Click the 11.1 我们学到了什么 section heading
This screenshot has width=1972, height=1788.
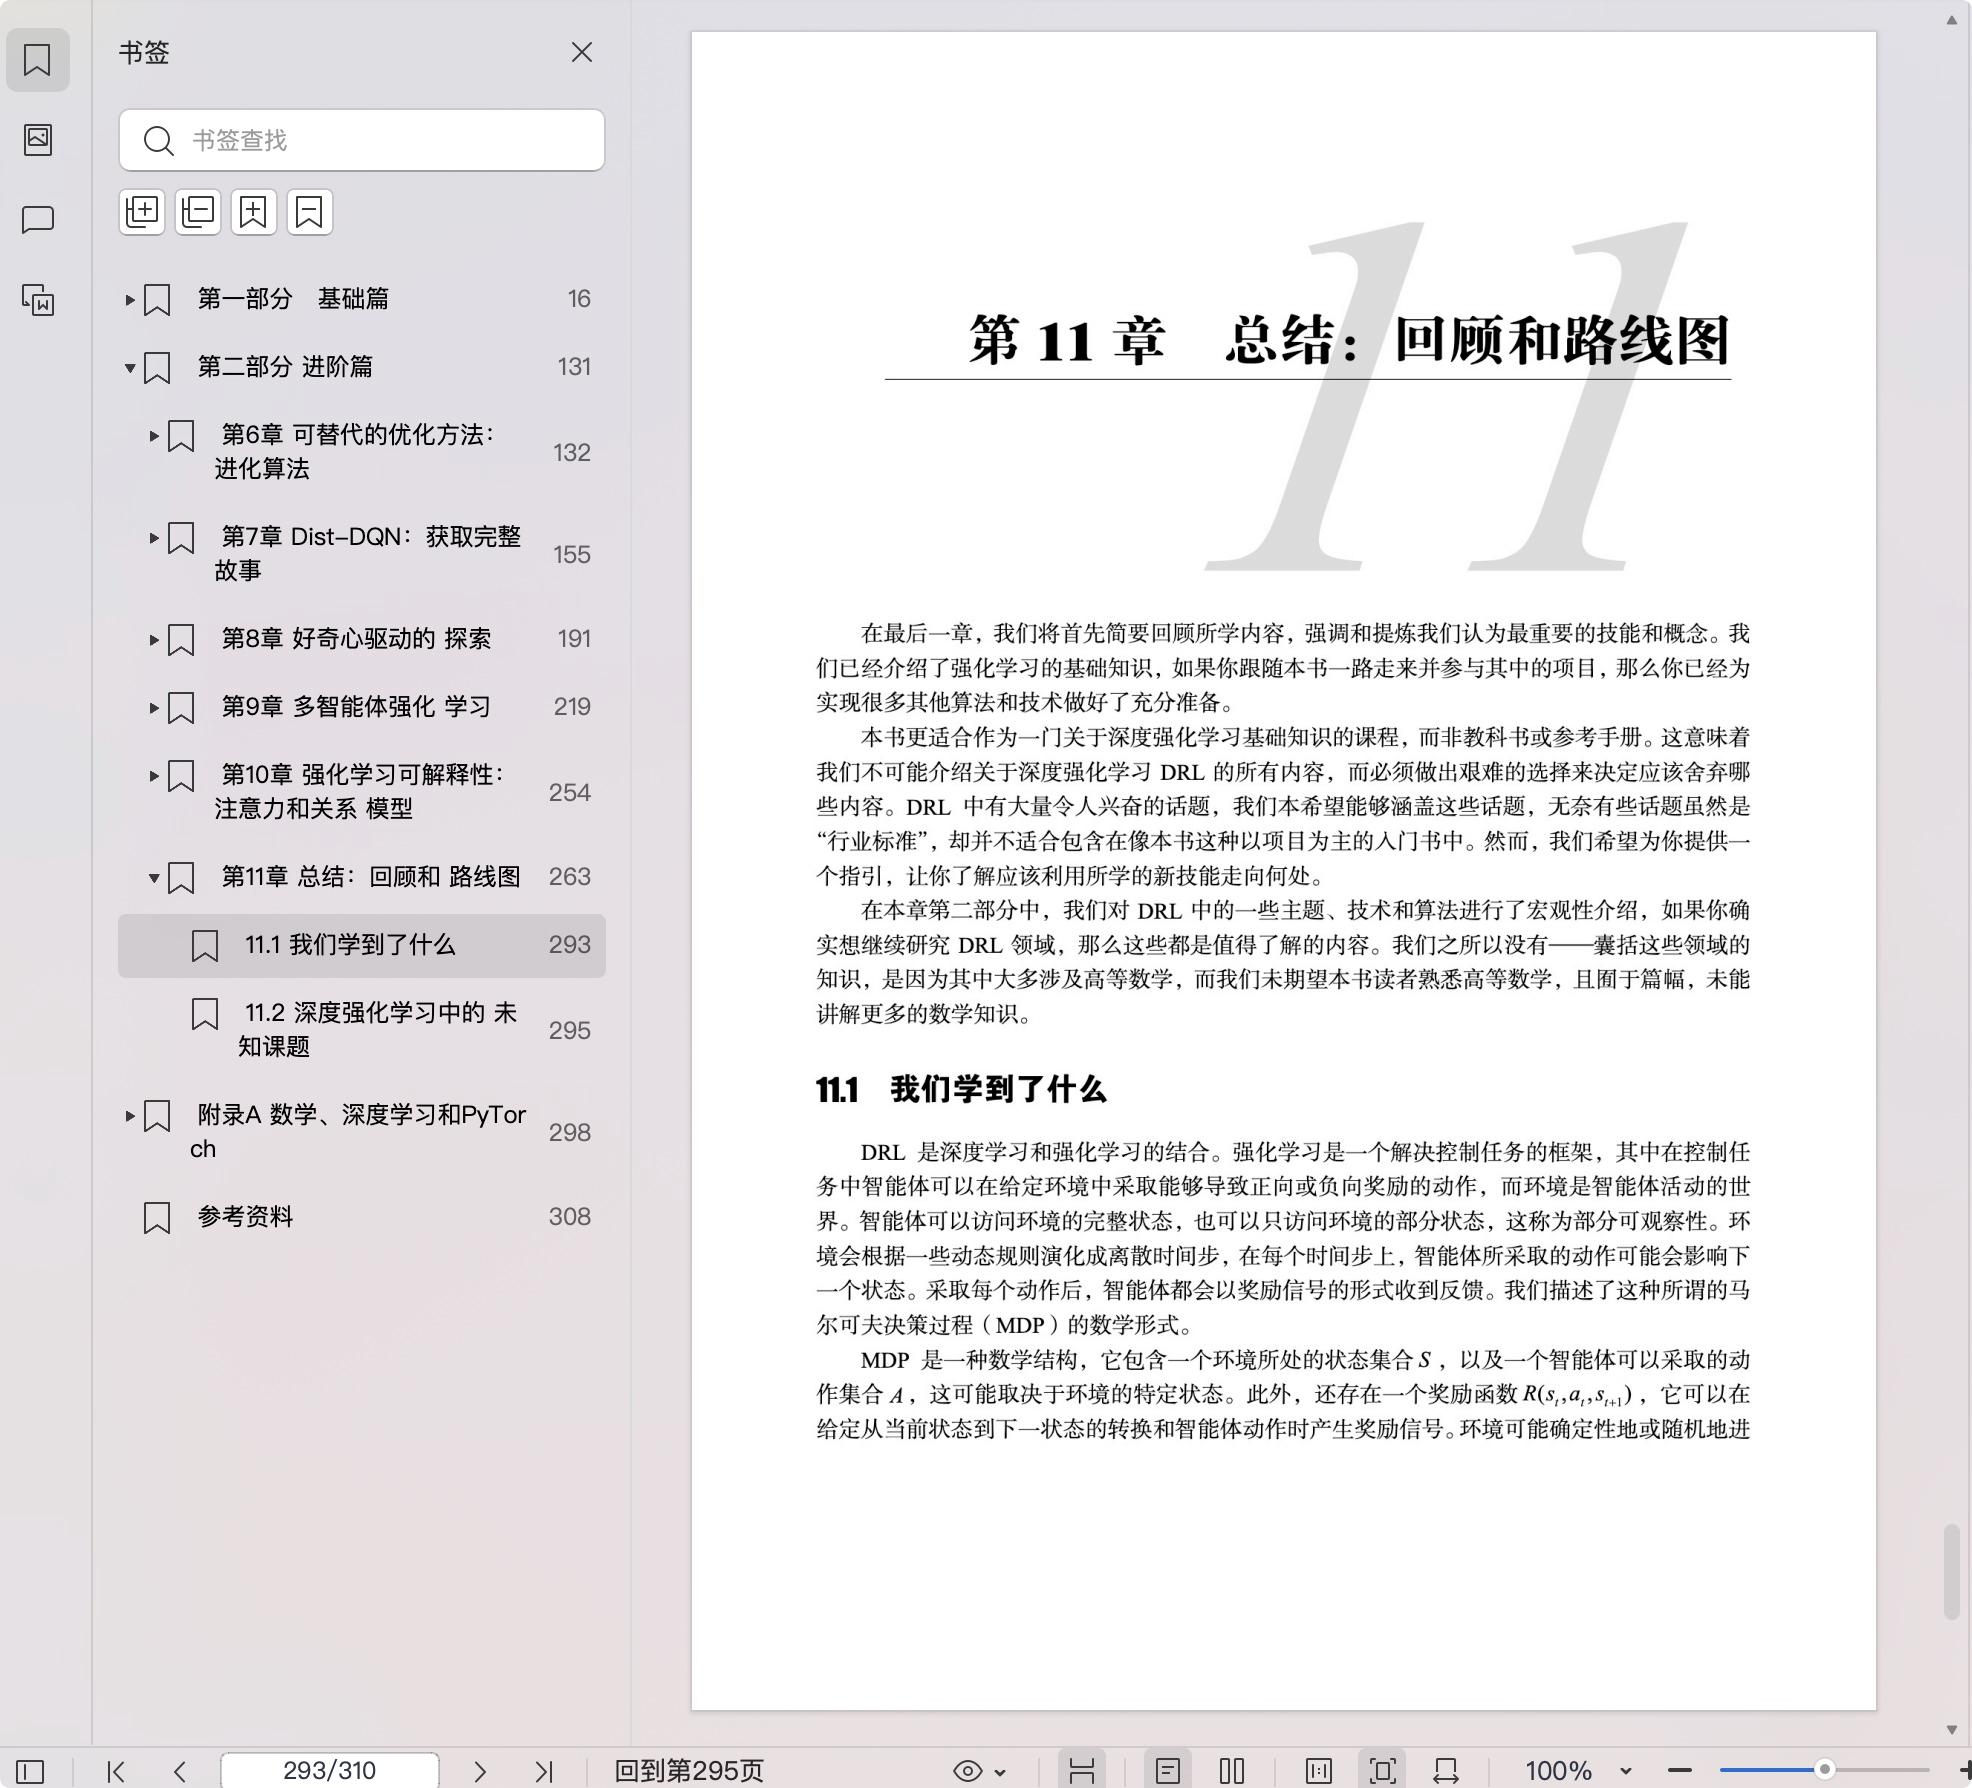(961, 1090)
